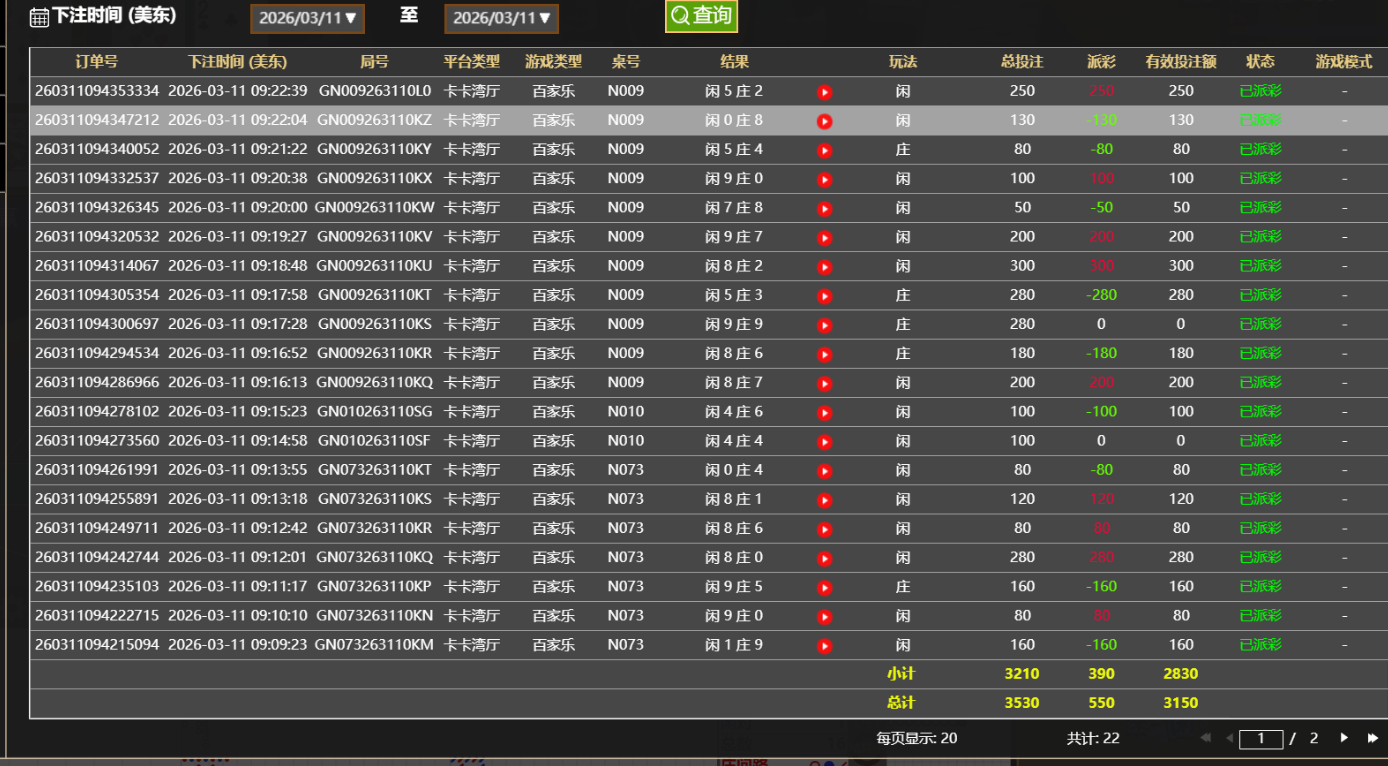Play video replay for round GN009263110KZ

pyautogui.click(x=824, y=121)
